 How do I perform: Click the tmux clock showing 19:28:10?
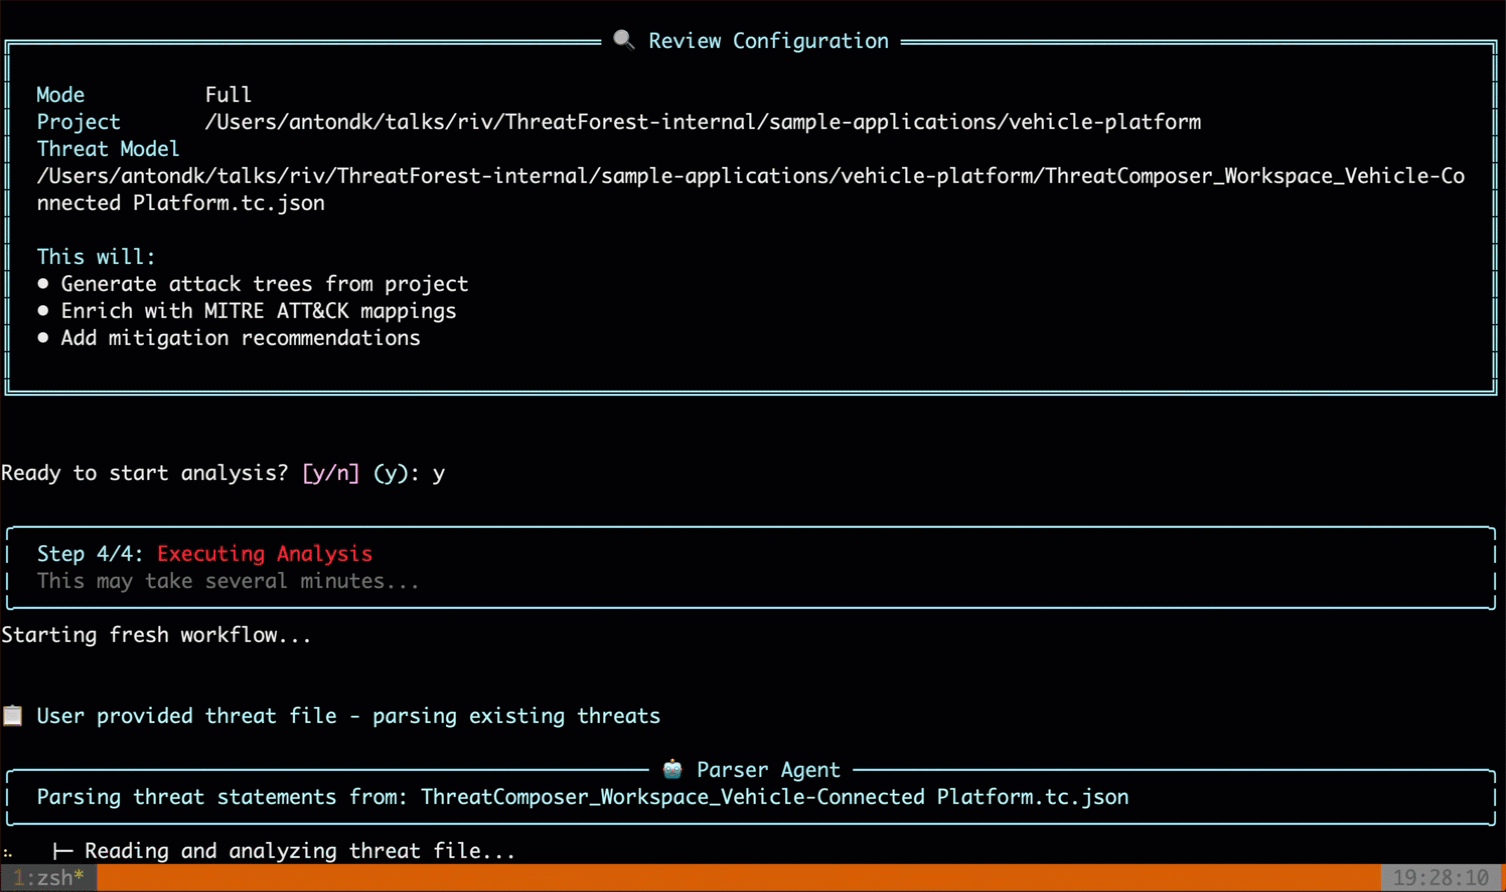(x=1440, y=878)
